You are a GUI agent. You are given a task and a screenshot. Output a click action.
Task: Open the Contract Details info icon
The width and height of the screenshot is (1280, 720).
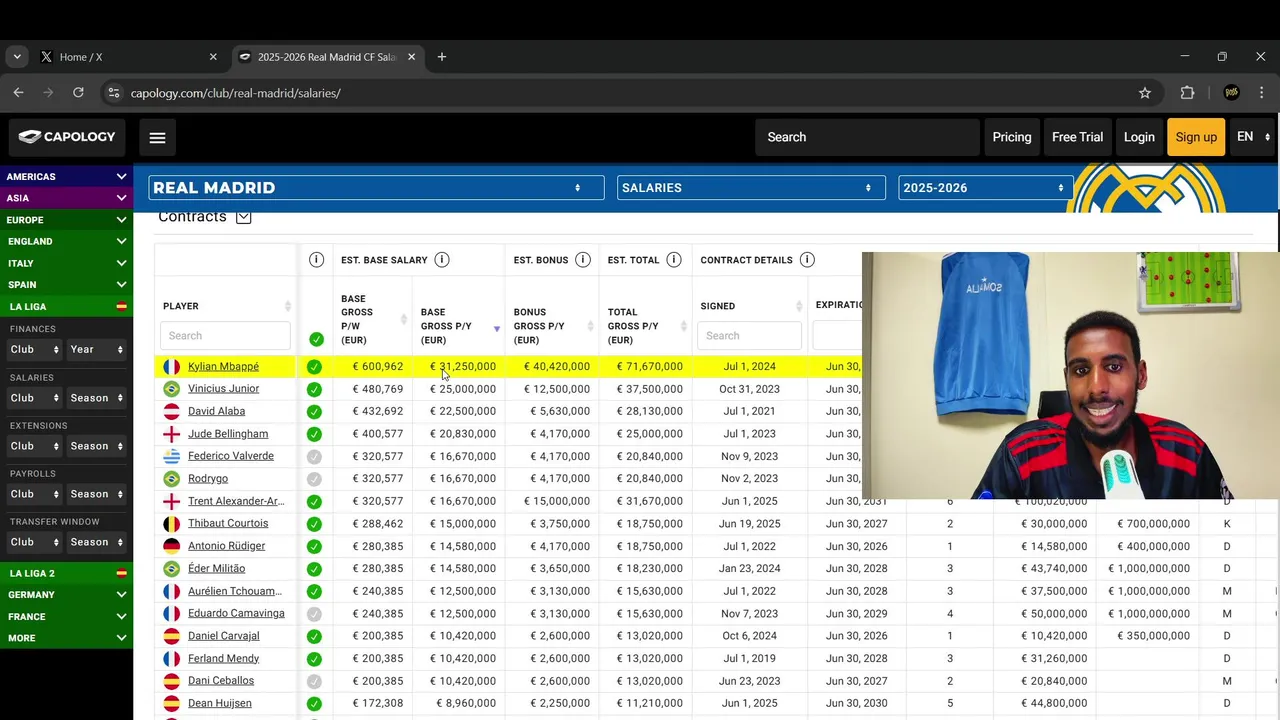pyautogui.click(x=807, y=260)
